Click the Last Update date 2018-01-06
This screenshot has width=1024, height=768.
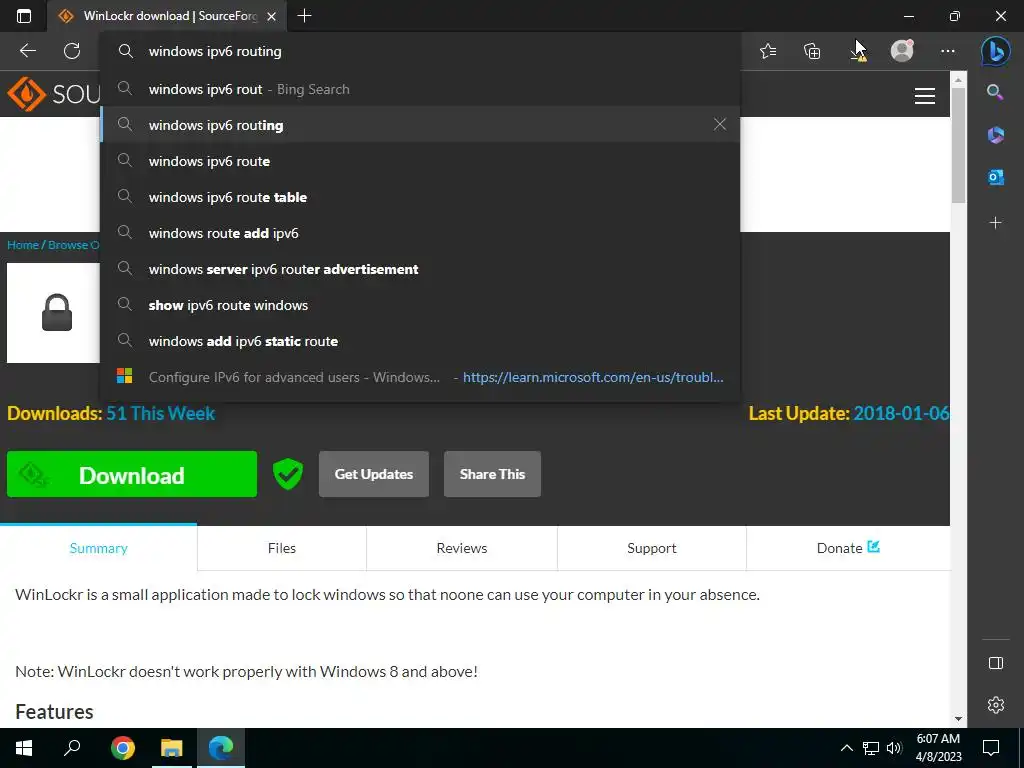point(901,413)
